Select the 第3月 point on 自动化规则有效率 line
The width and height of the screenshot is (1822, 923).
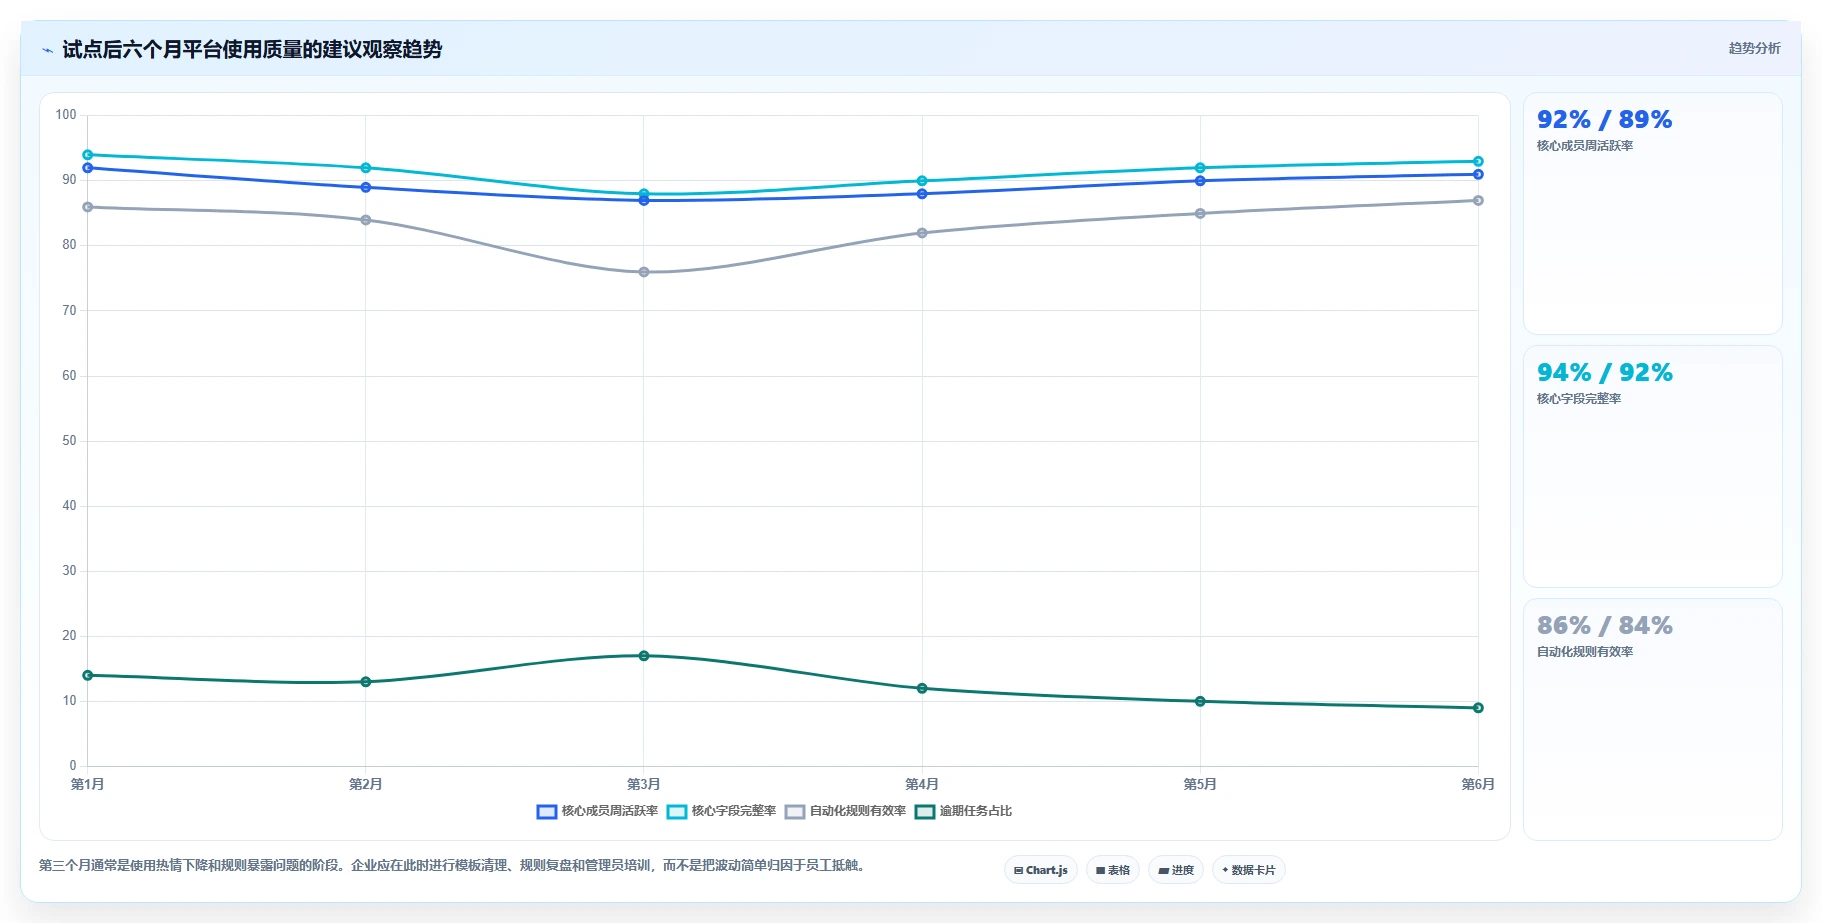click(644, 272)
